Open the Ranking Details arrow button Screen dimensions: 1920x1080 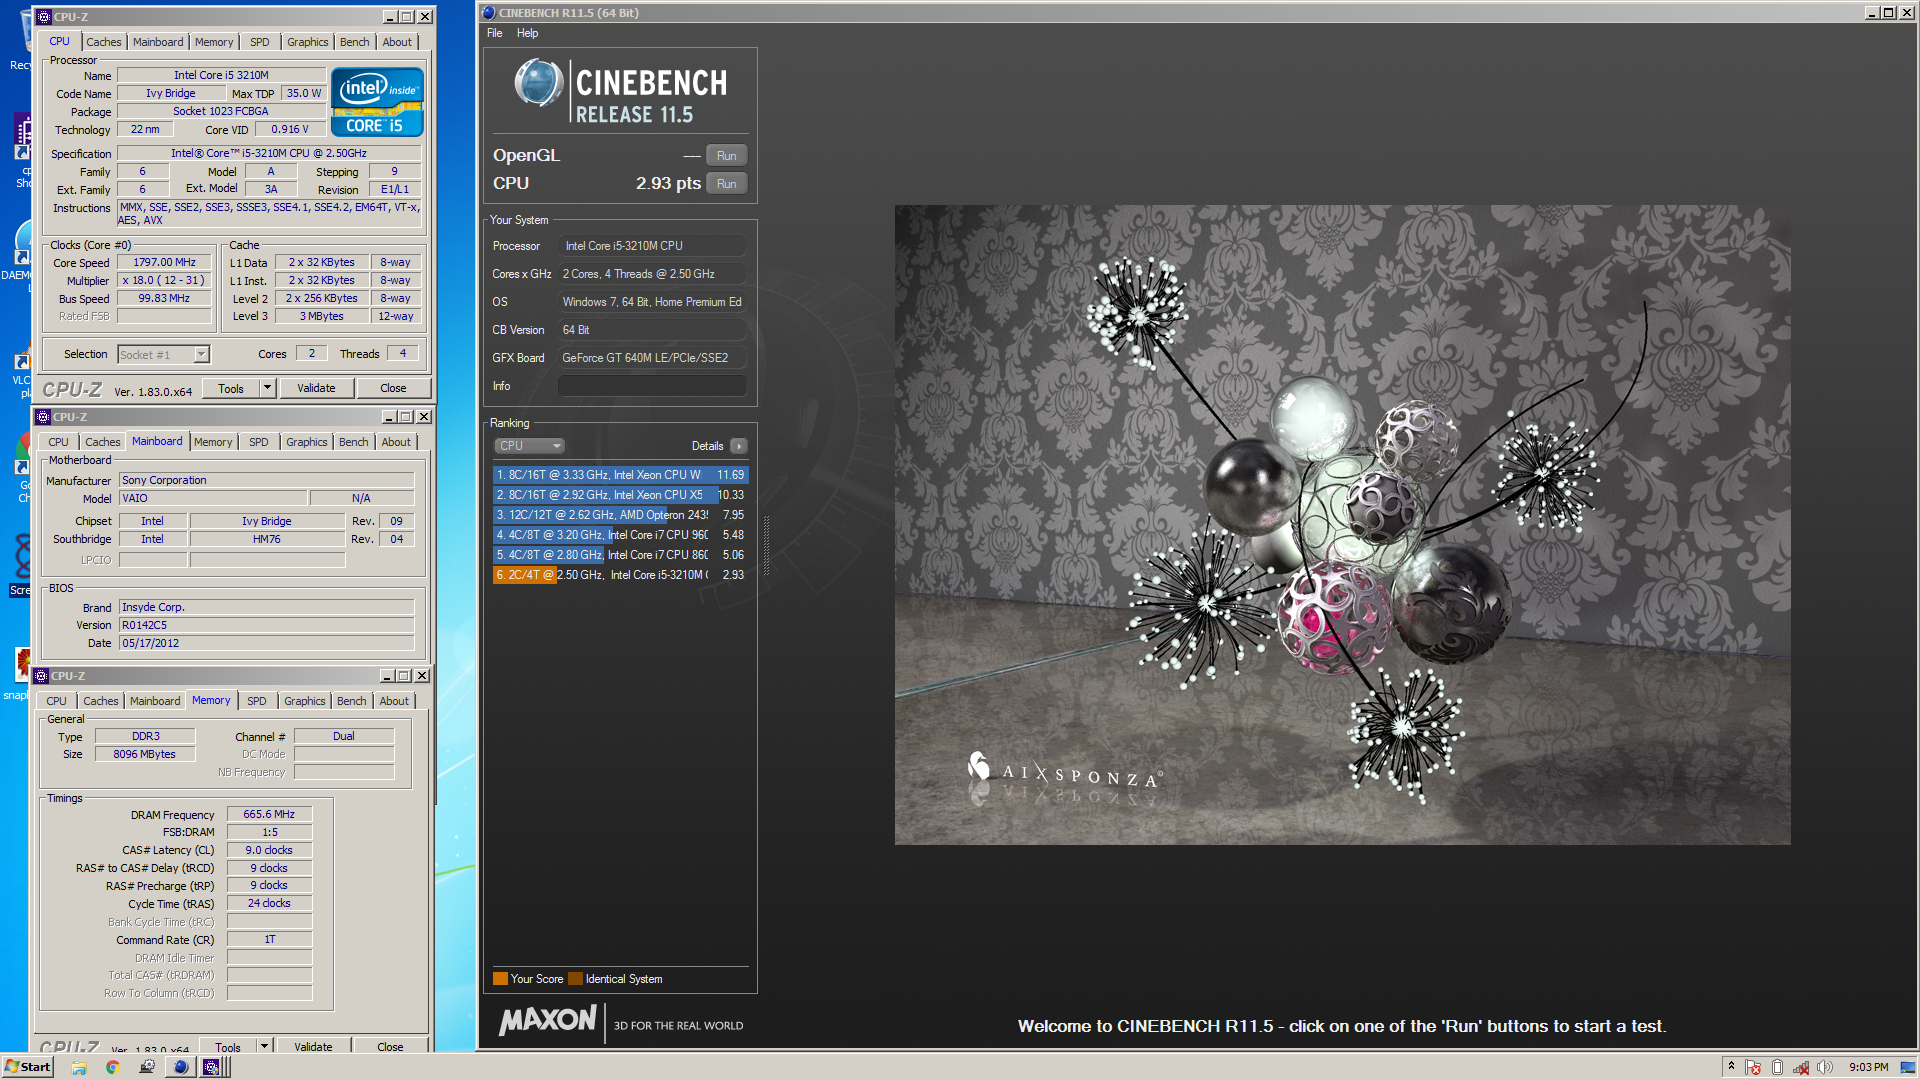click(739, 446)
